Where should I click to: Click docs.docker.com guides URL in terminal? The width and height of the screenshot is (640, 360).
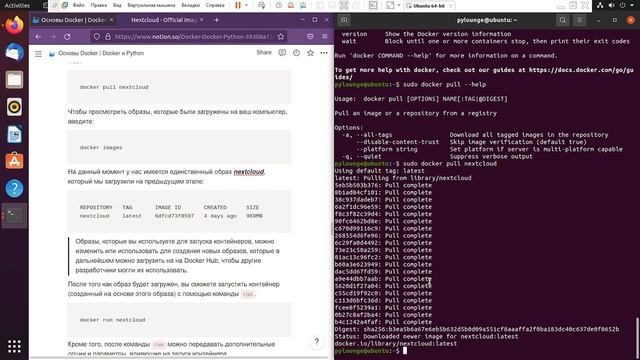pyautogui.click(x=484, y=73)
